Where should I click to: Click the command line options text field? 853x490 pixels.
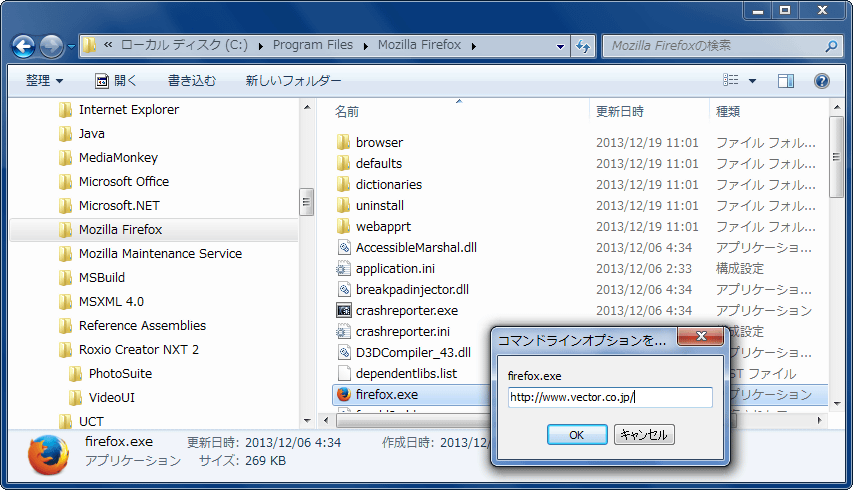[610, 398]
